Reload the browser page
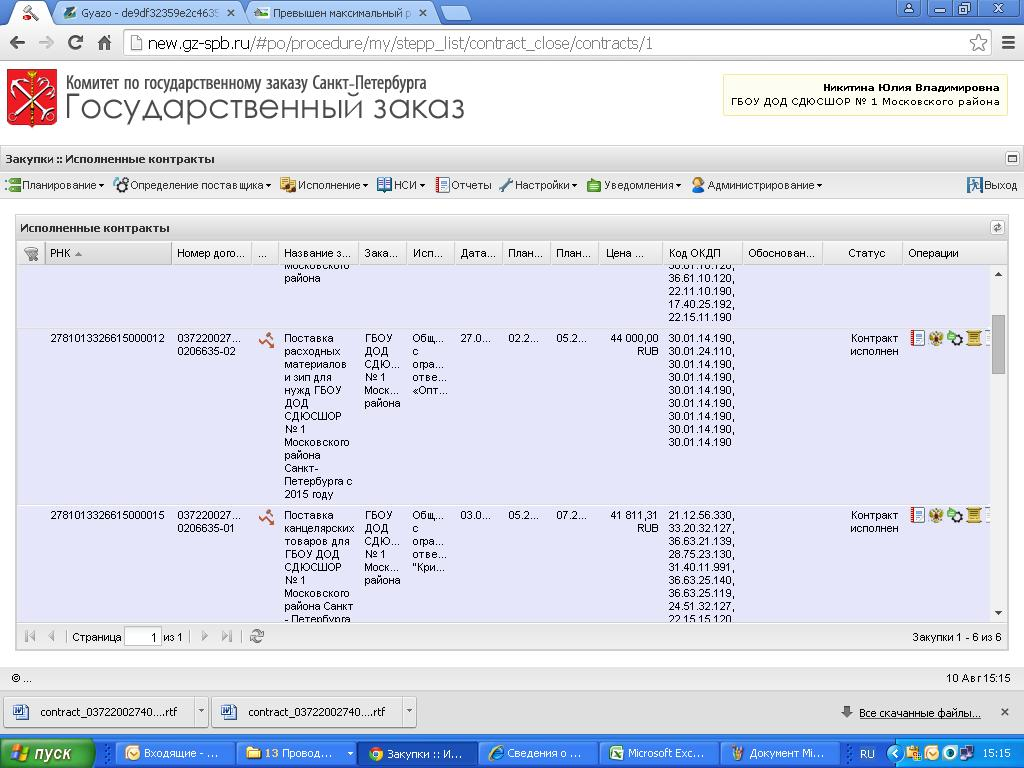Image resolution: width=1024 pixels, height=768 pixels. tap(75, 43)
